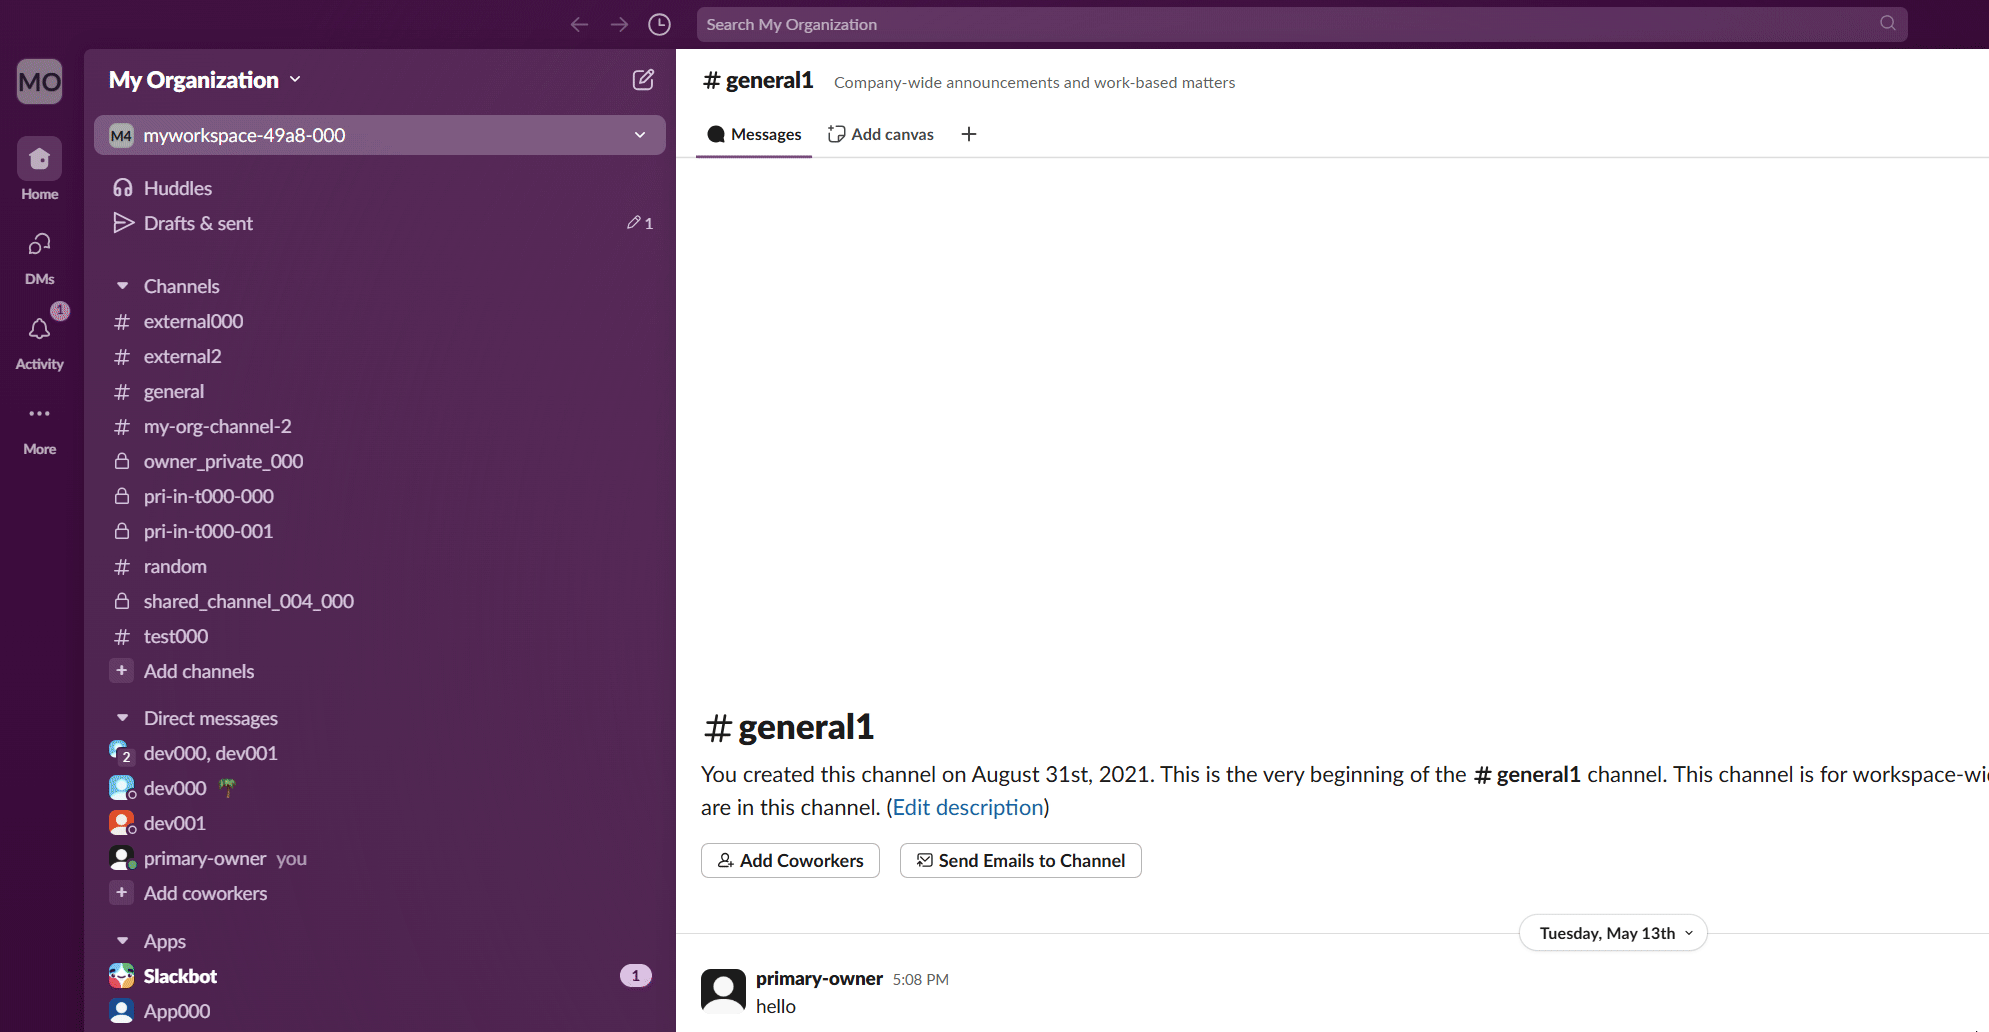This screenshot has width=1989, height=1032.
Task: Open private channel pri-in-t000-000
Action: 380,496
